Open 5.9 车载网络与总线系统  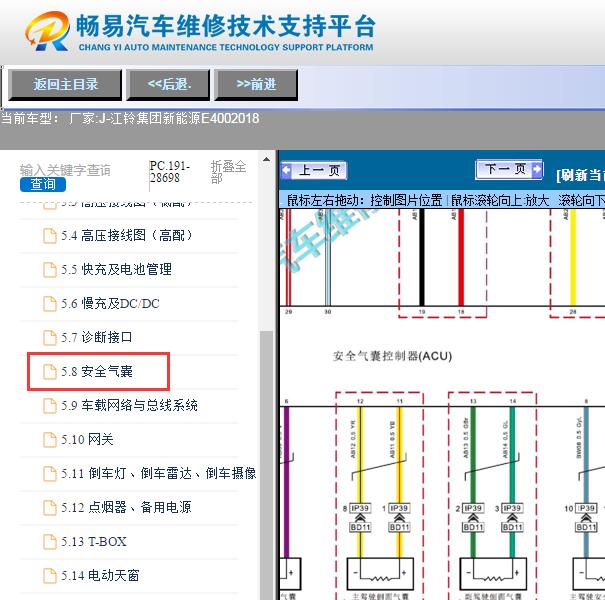click(129, 406)
